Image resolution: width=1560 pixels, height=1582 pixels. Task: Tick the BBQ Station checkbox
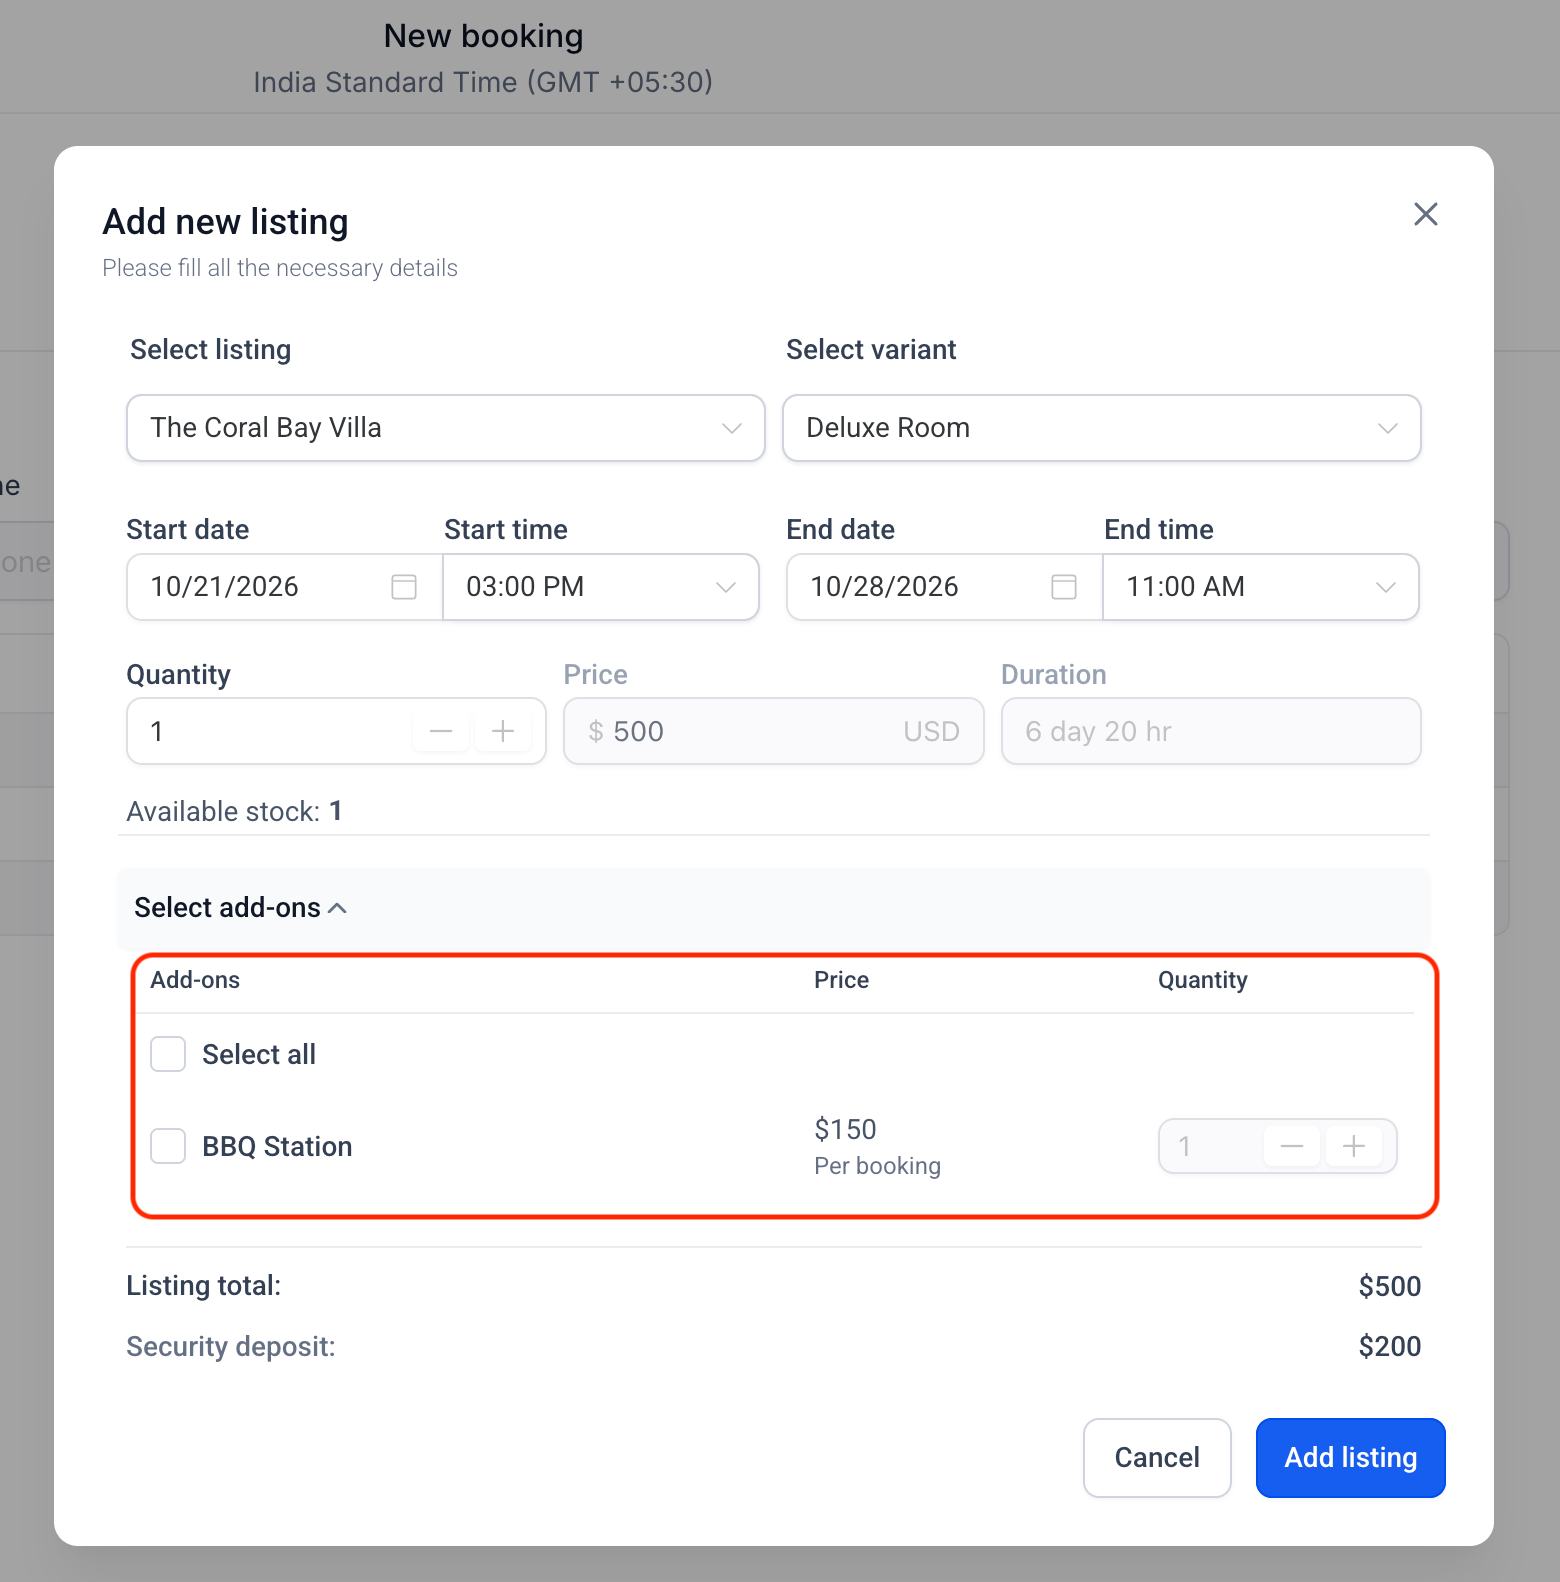point(168,1146)
